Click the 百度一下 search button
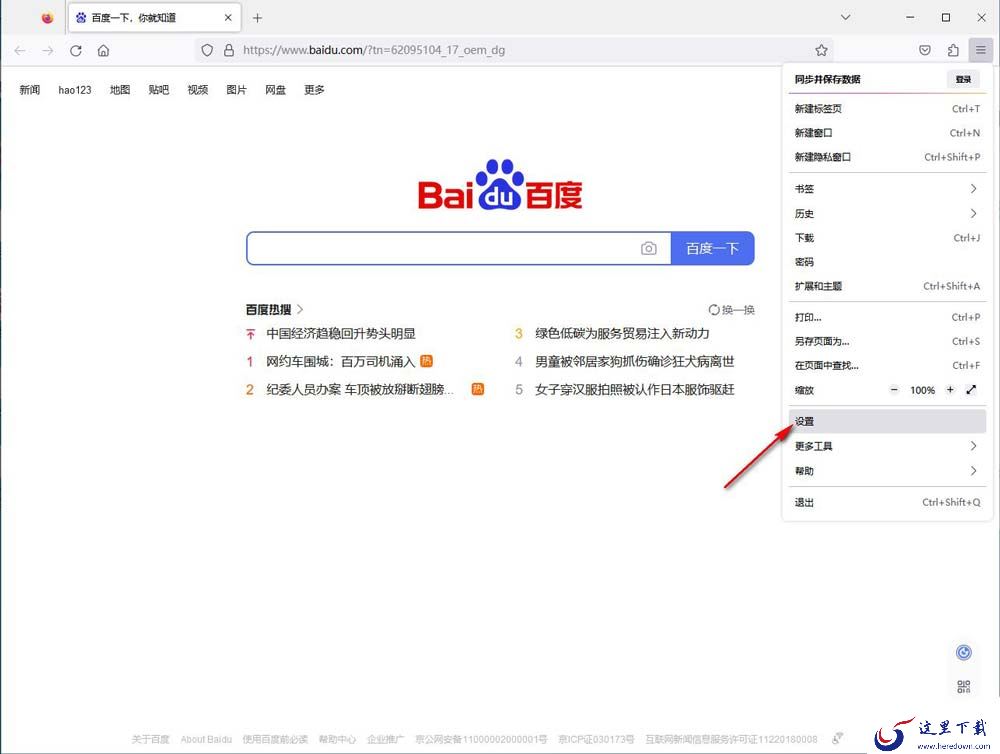This screenshot has height=754, width=1000. [712, 248]
